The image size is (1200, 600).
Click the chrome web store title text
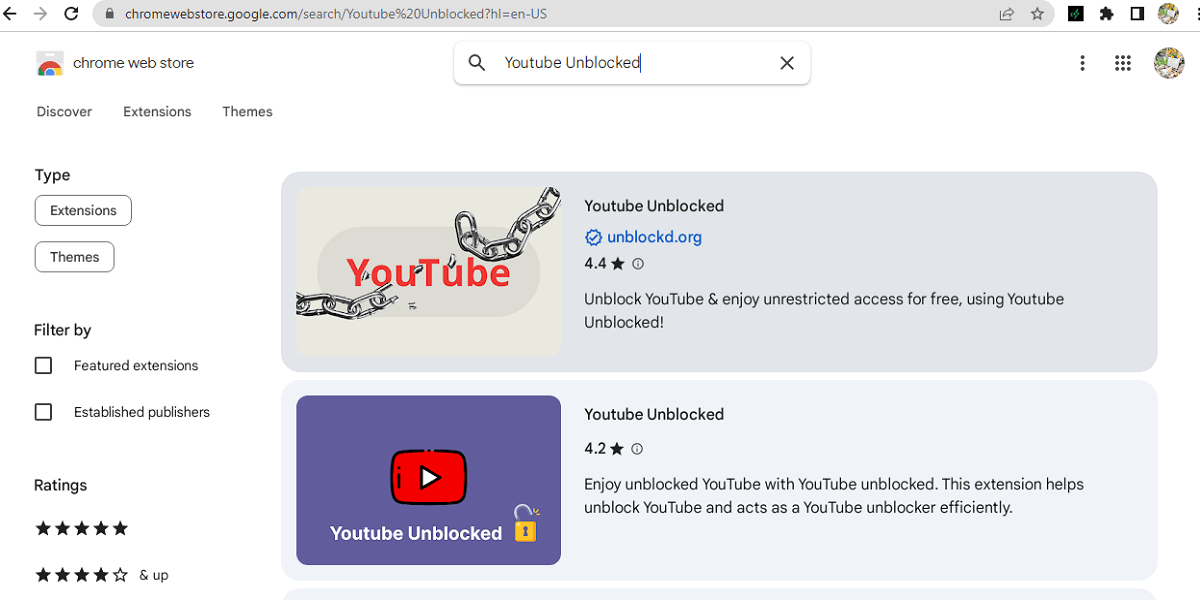[x=134, y=63]
